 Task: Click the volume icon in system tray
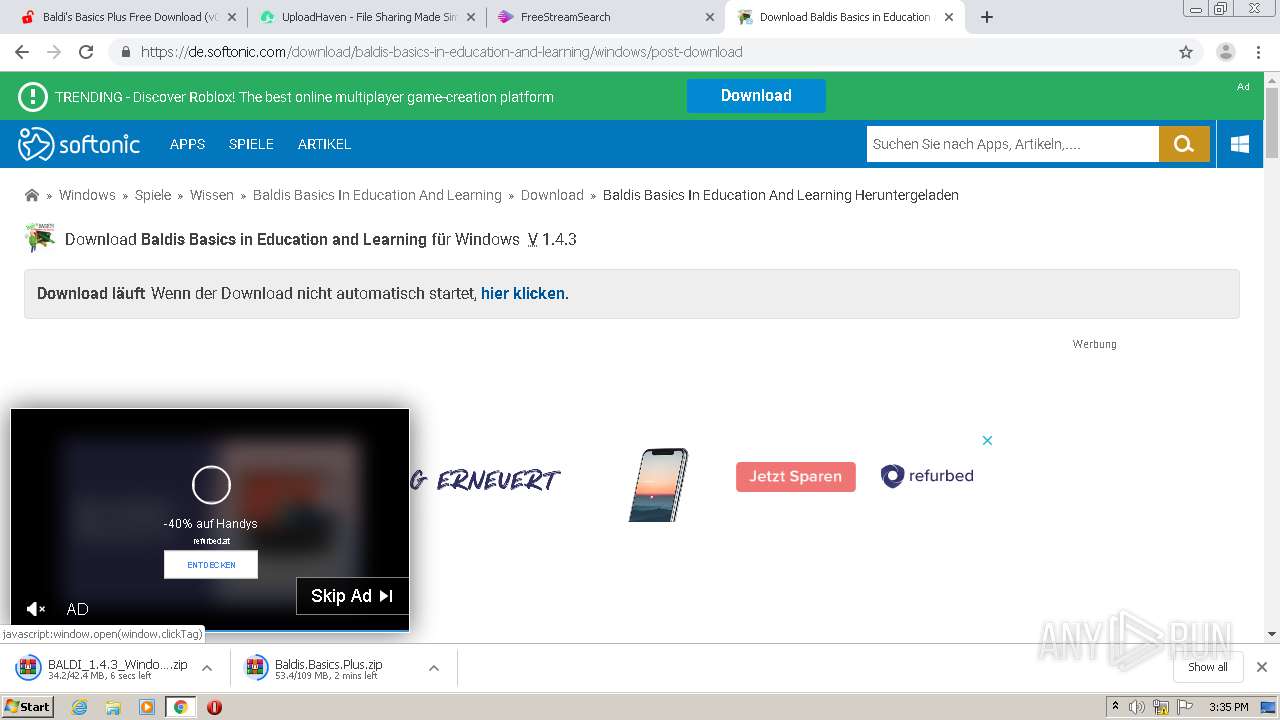tap(1136, 707)
